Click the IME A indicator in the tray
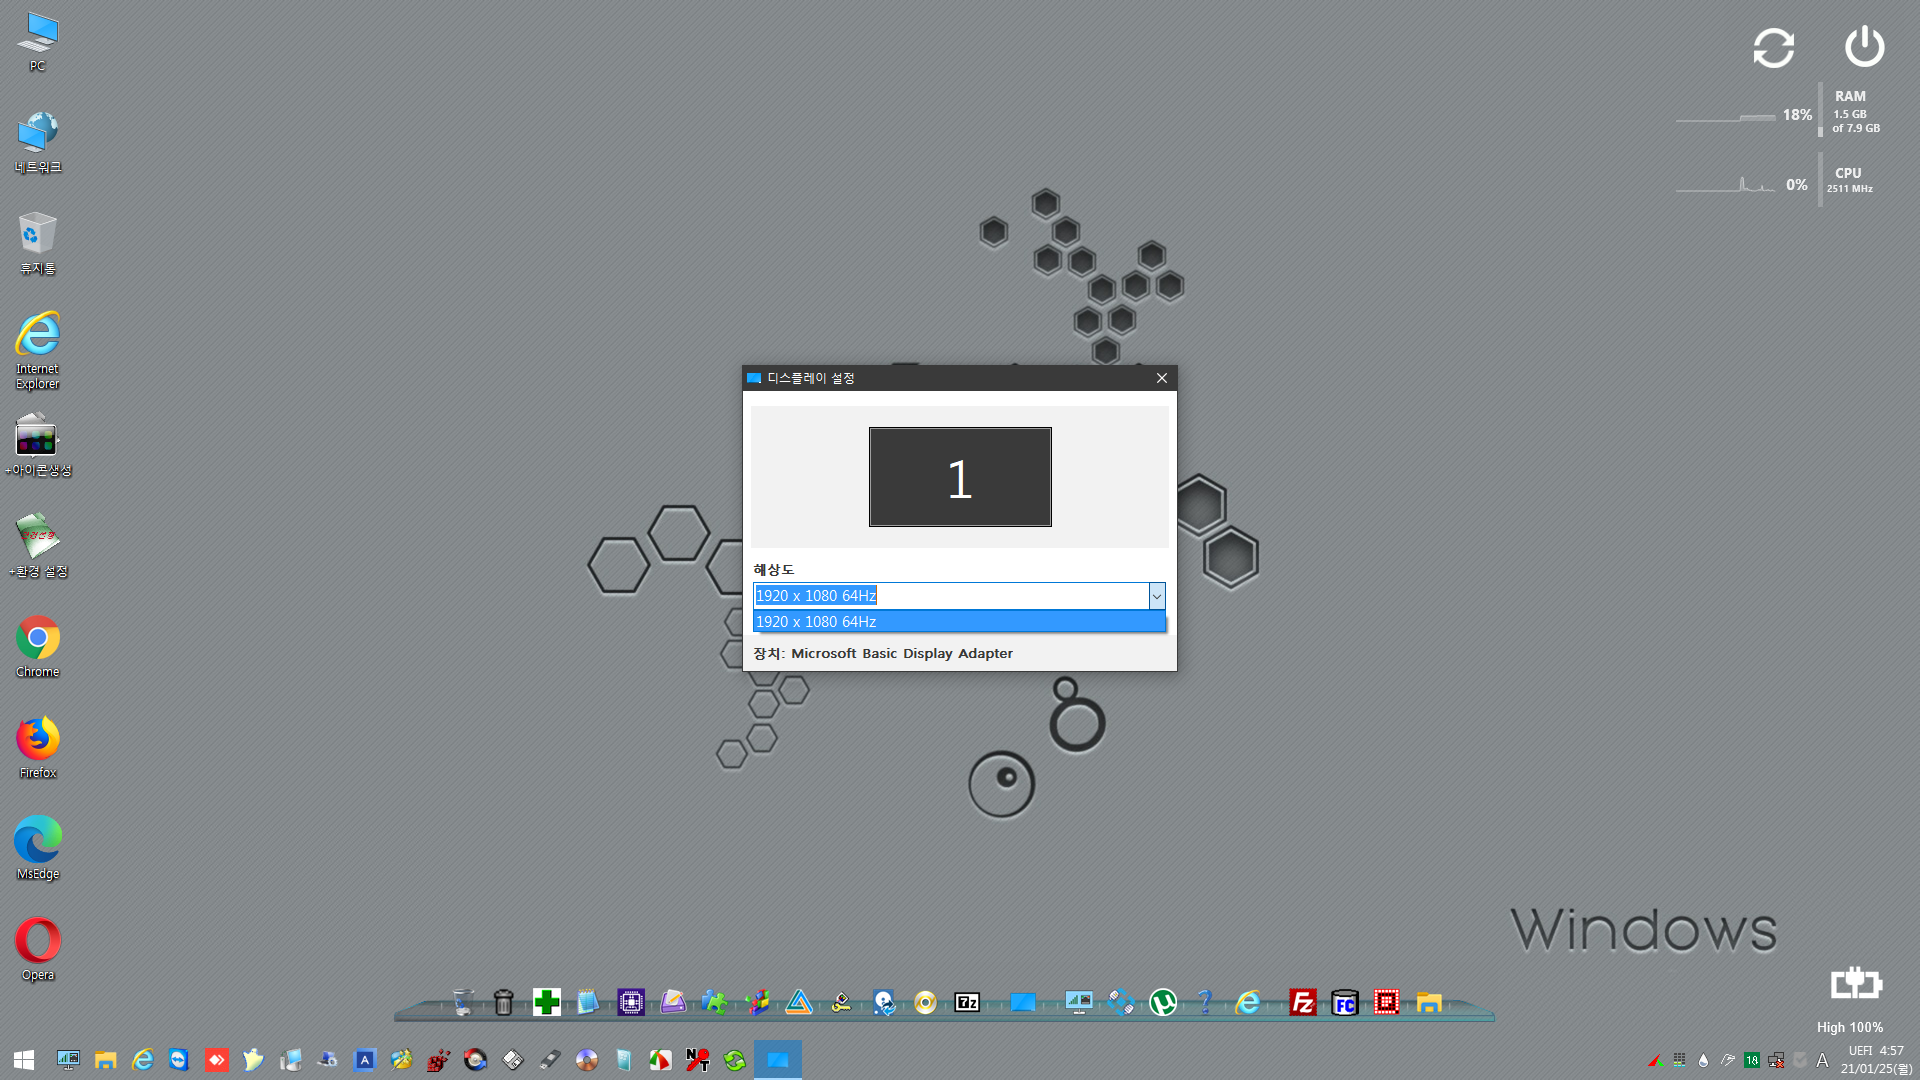The width and height of the screenshot is (1920, 1080). coord(1822,1060)
